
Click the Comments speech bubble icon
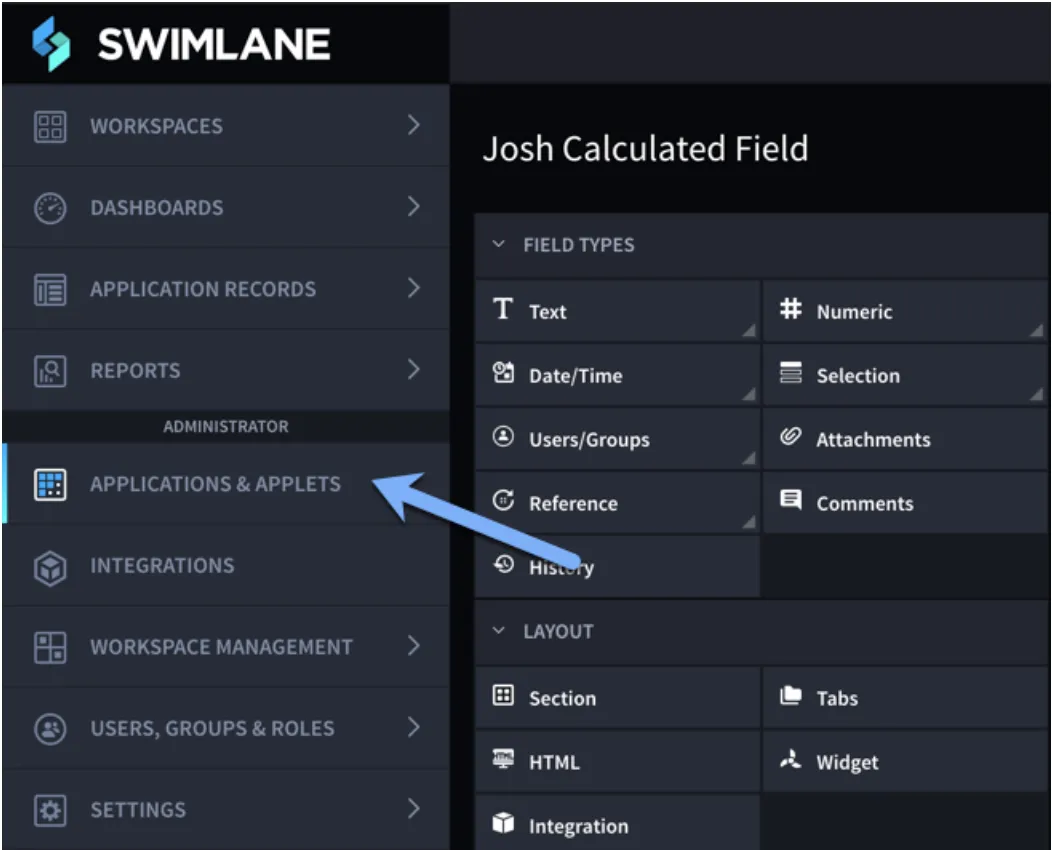[x=791, y=500]
